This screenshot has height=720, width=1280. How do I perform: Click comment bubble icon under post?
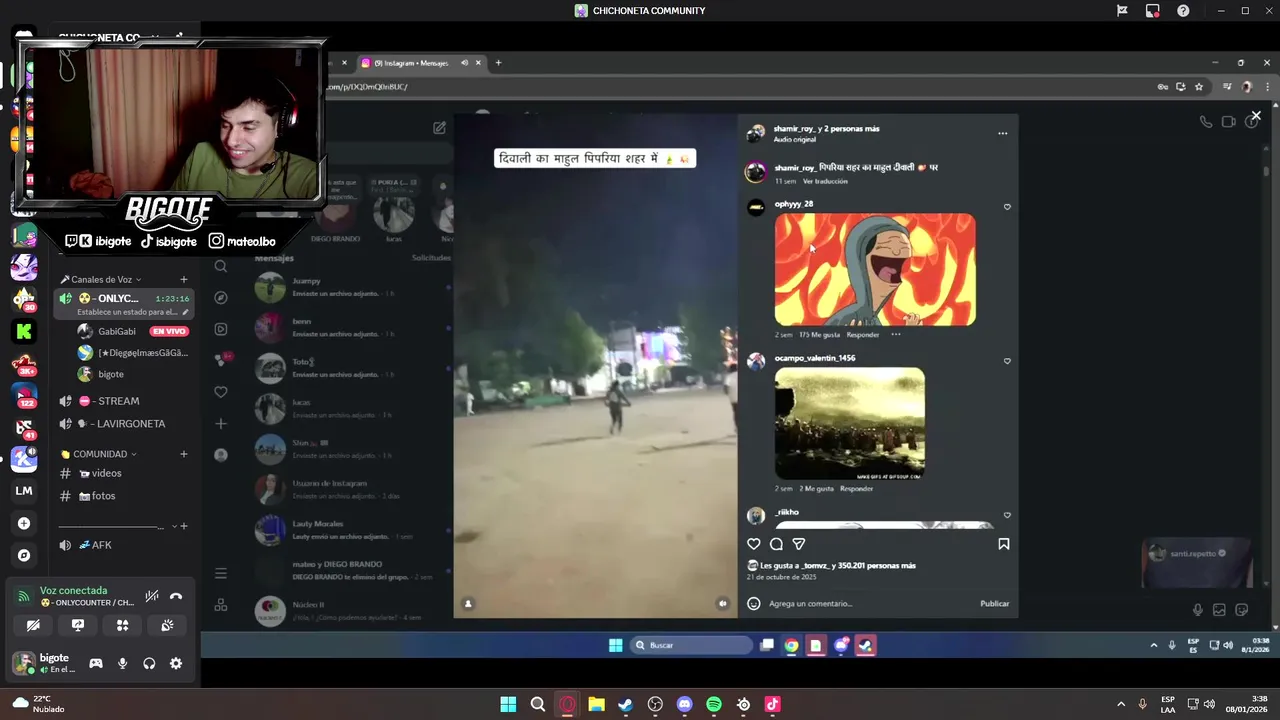click(776, 544)
